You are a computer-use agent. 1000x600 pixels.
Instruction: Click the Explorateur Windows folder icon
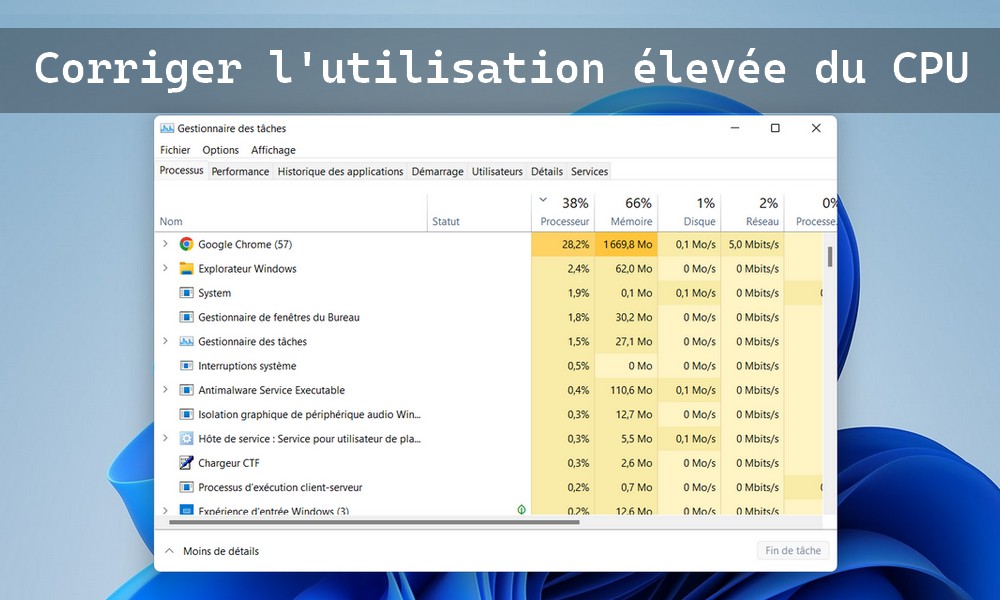186,268
